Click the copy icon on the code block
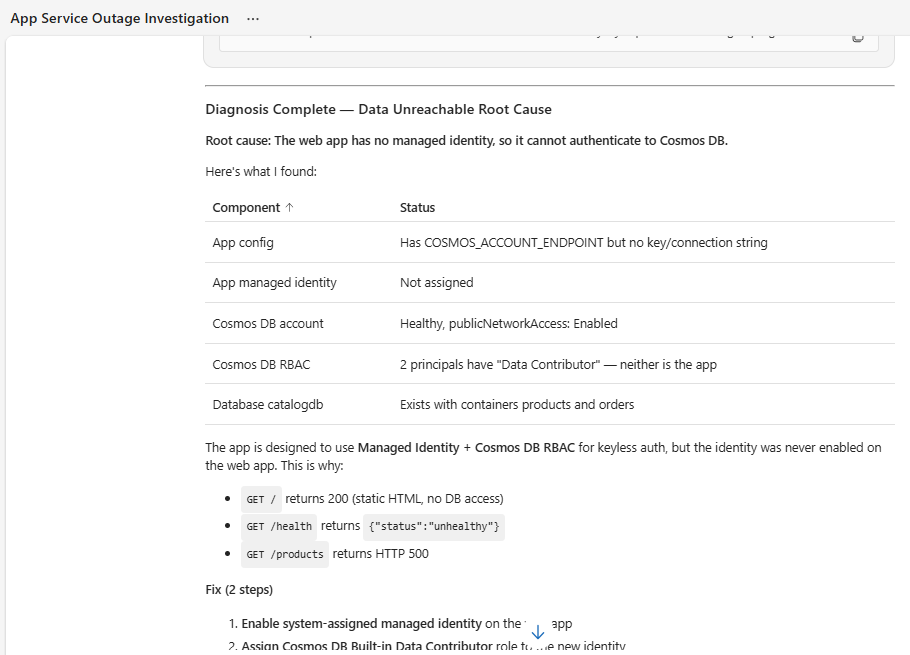Screen dimensions: 910x655 [857, 38]
